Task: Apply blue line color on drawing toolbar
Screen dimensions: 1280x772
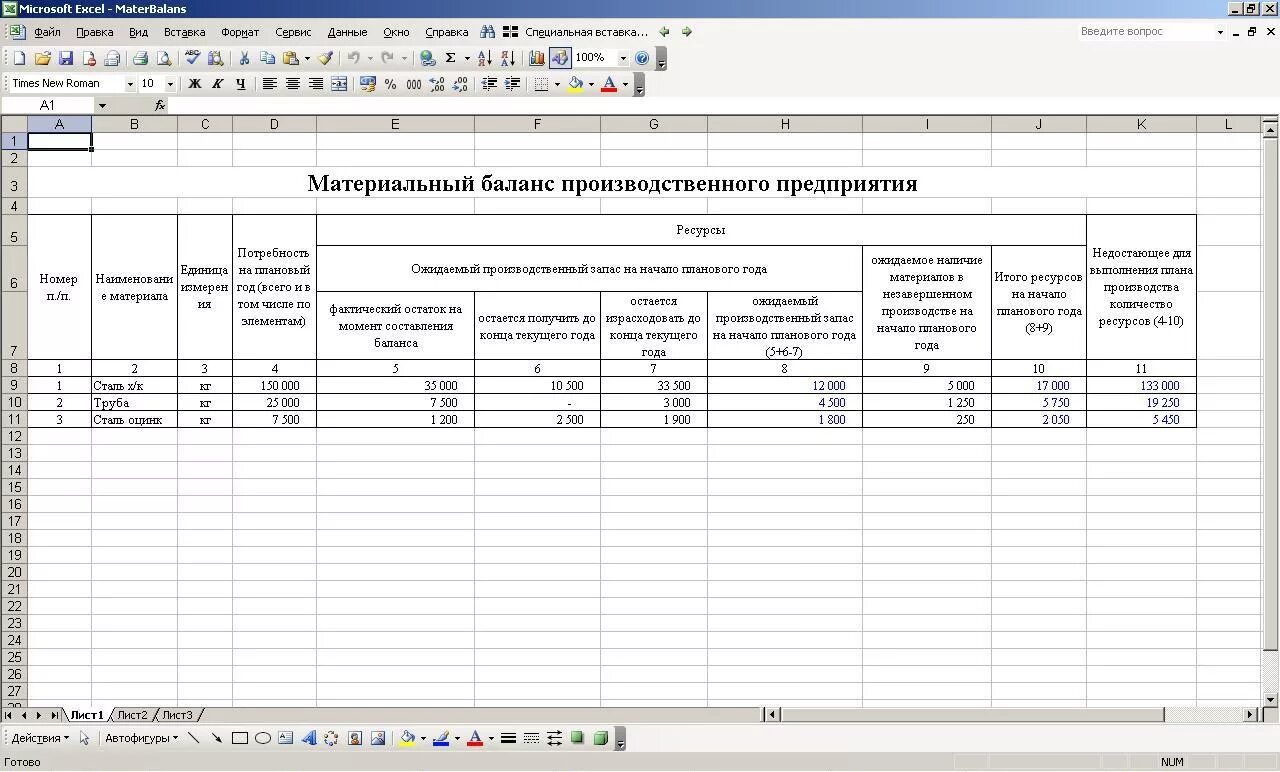Action: point(441,738)
